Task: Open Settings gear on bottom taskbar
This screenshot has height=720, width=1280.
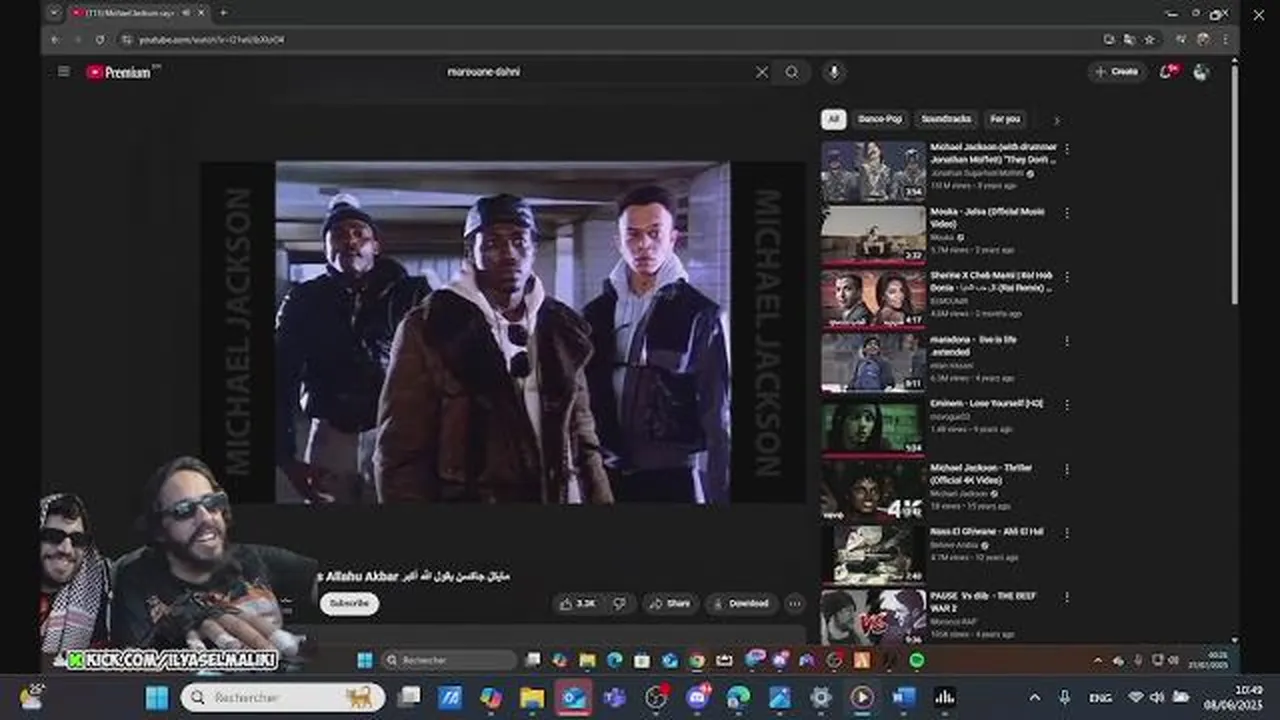Action: (x=821, y=697)
